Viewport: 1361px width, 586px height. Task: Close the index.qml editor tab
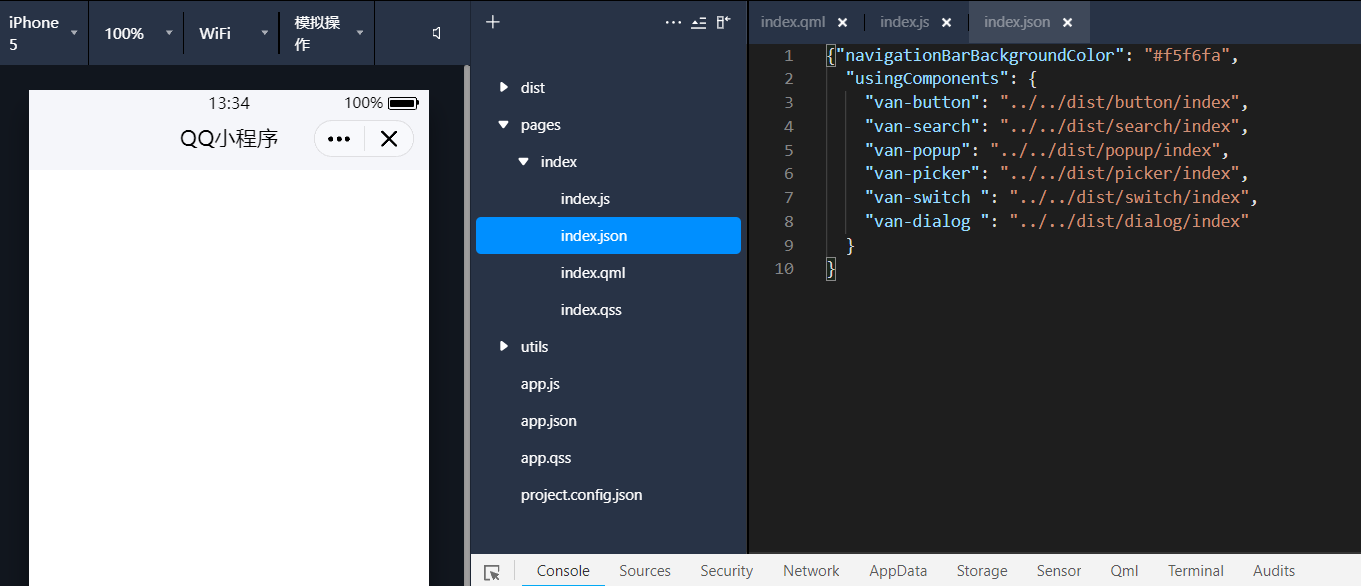(842, 22)
